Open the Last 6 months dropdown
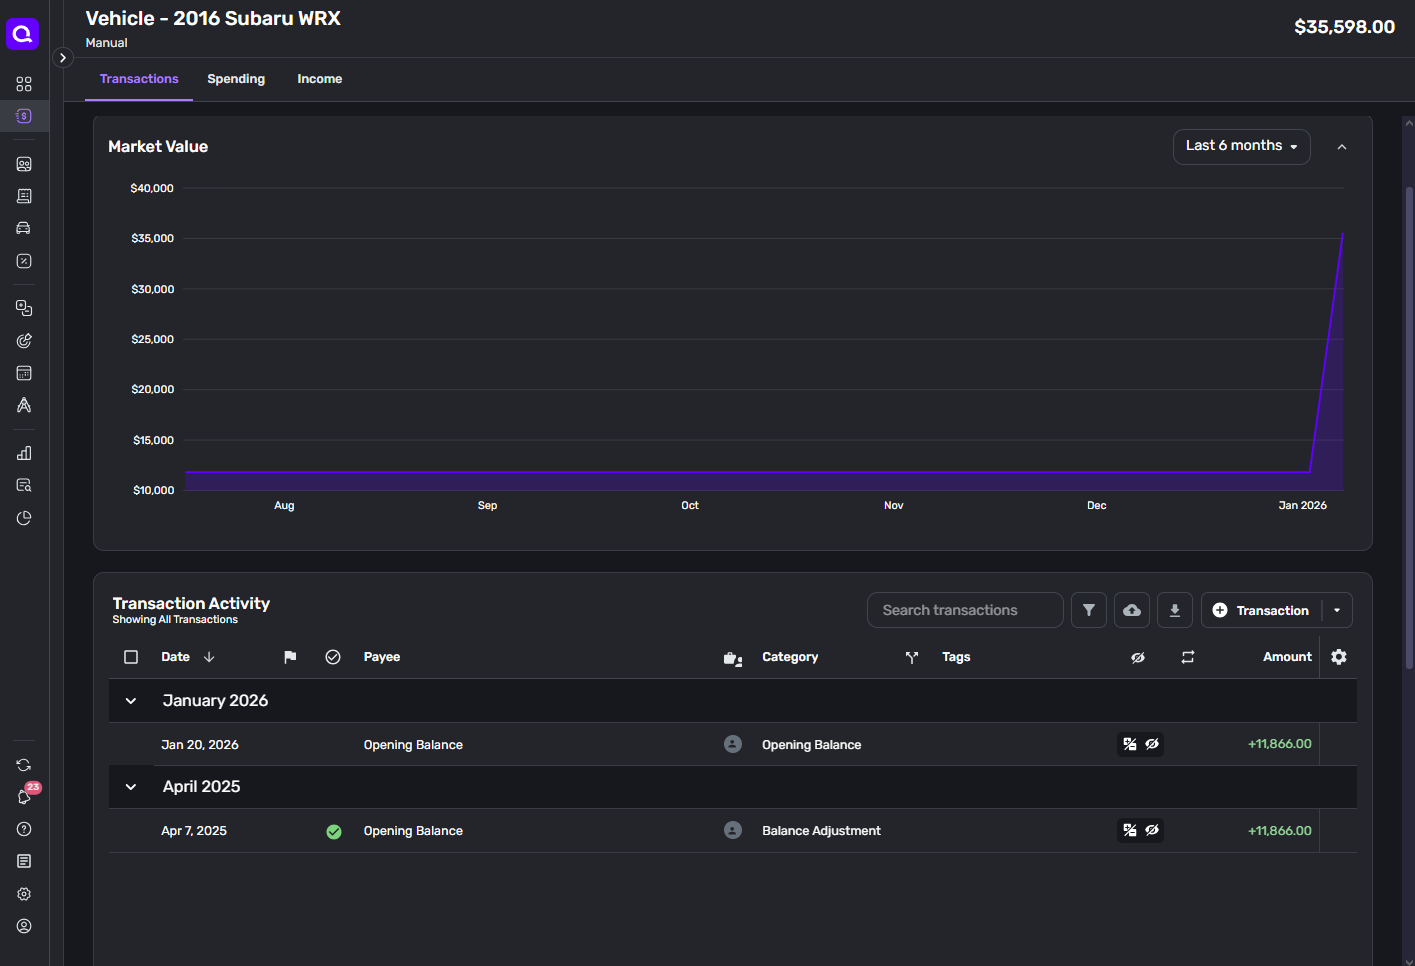 tap(1241, 146)
